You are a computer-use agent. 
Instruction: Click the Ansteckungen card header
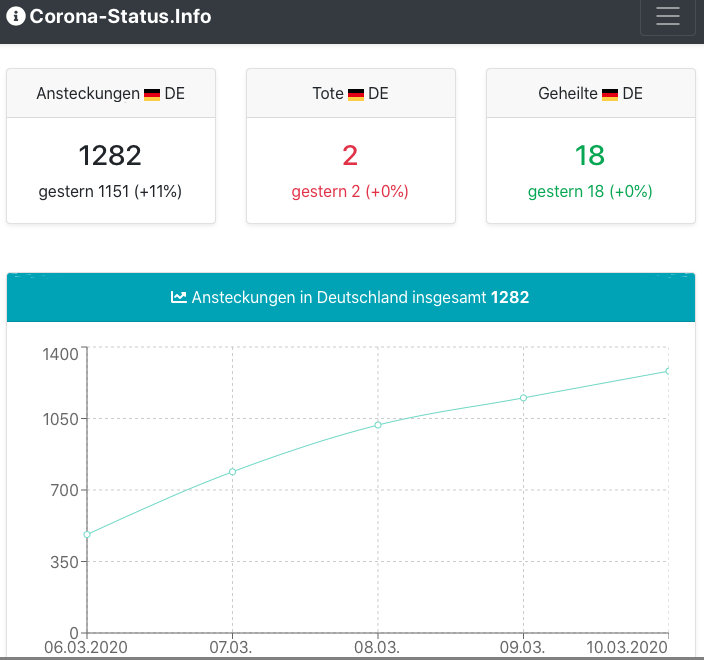(x=110, y=94)
